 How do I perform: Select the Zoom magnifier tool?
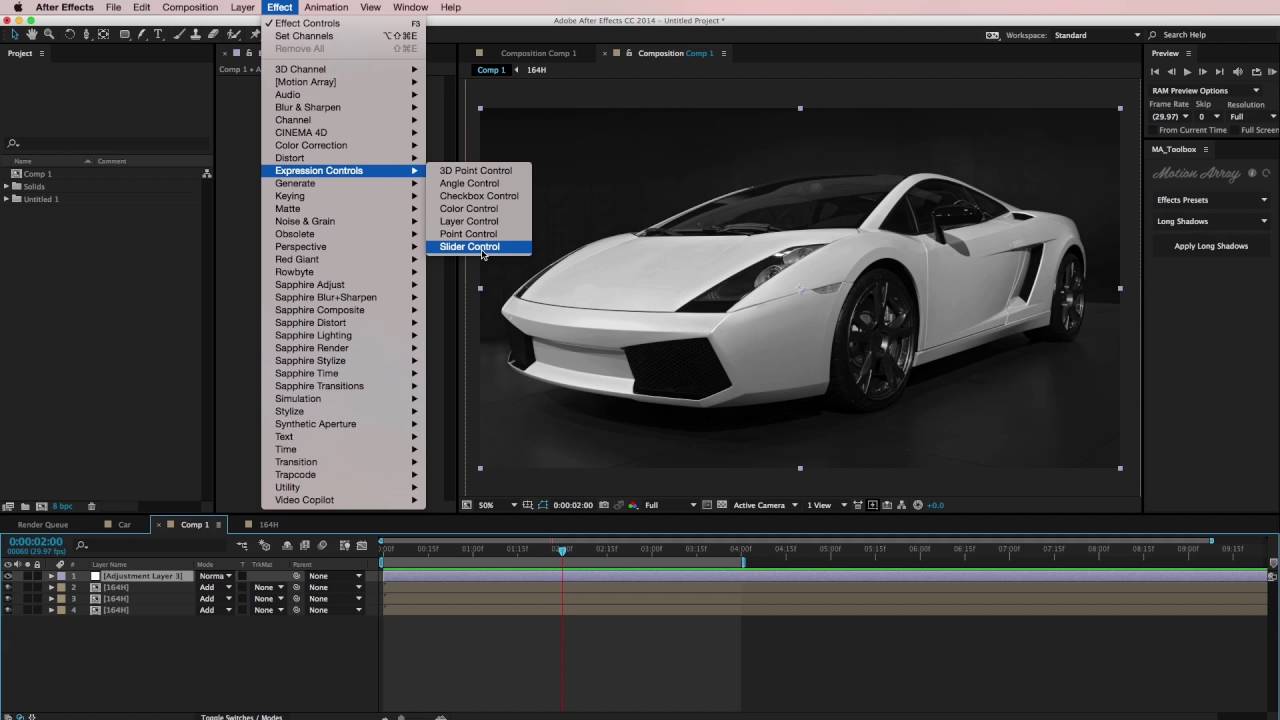(49, 34)
